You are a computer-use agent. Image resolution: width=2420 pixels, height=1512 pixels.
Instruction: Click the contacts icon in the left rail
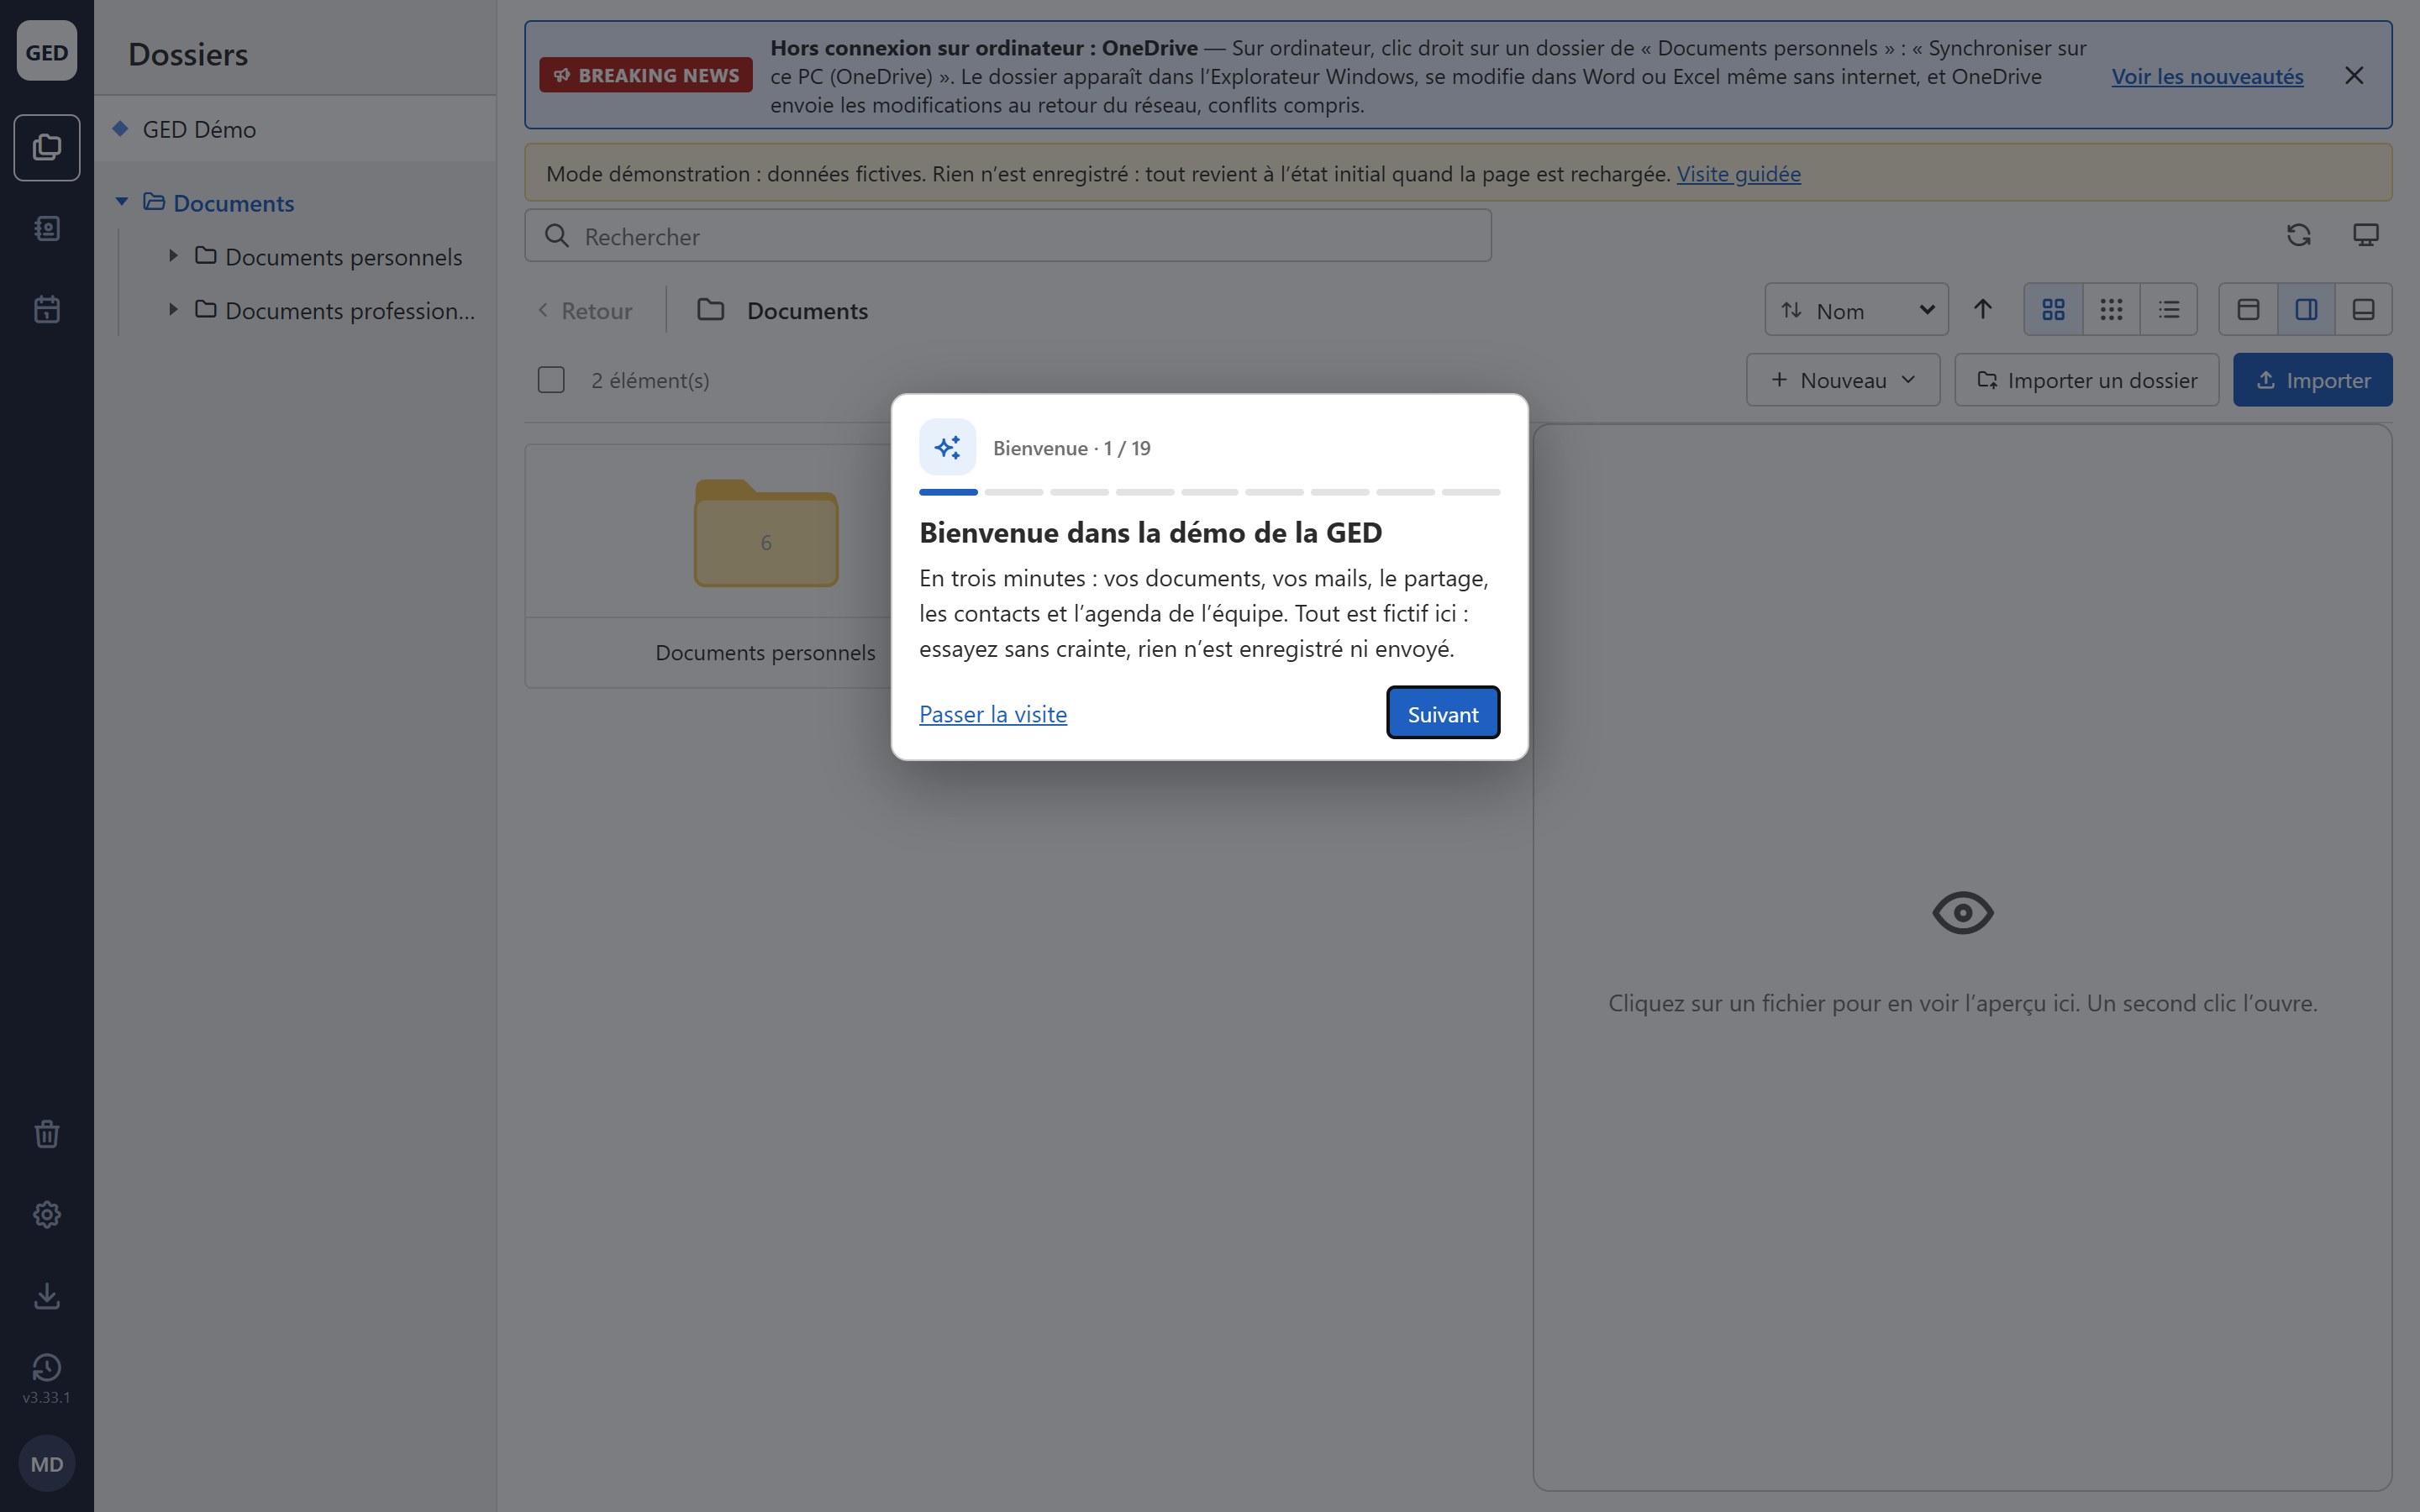pos(47,229)
